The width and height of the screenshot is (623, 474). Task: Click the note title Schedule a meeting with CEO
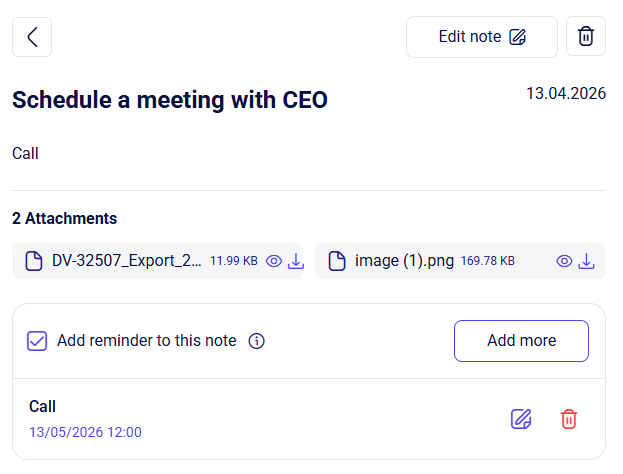pyautogui.click(x=170, y=100)
